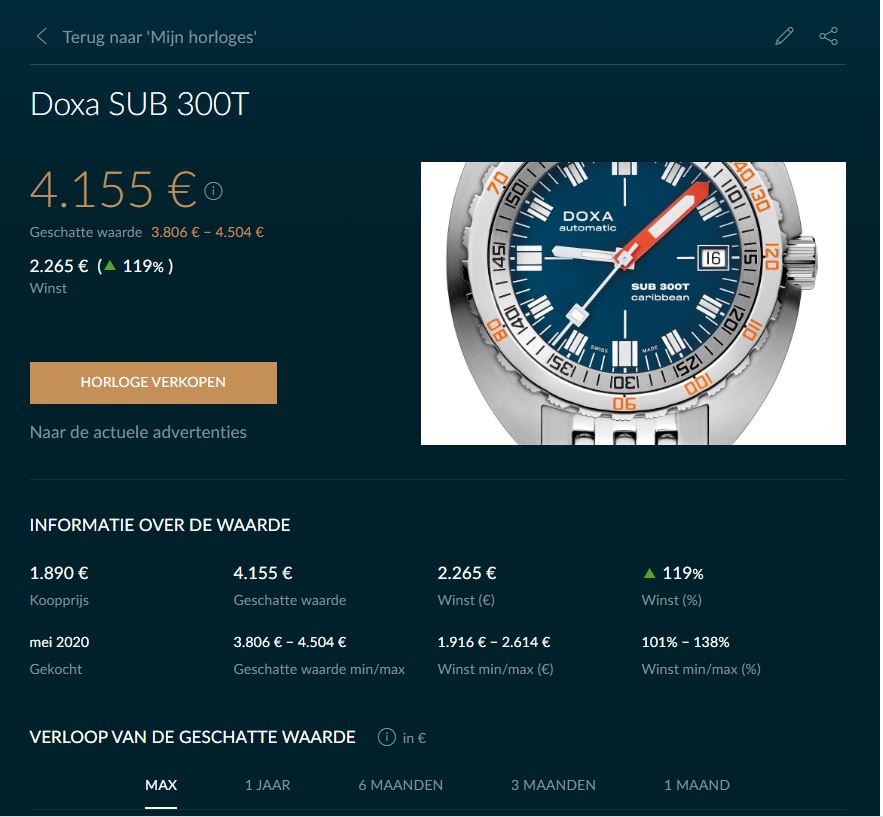
Task: Click 'VERLOOP VAN DE GESCHATTE WAARDE' heading
Action: pyautogui.click(x=193, y=737)
